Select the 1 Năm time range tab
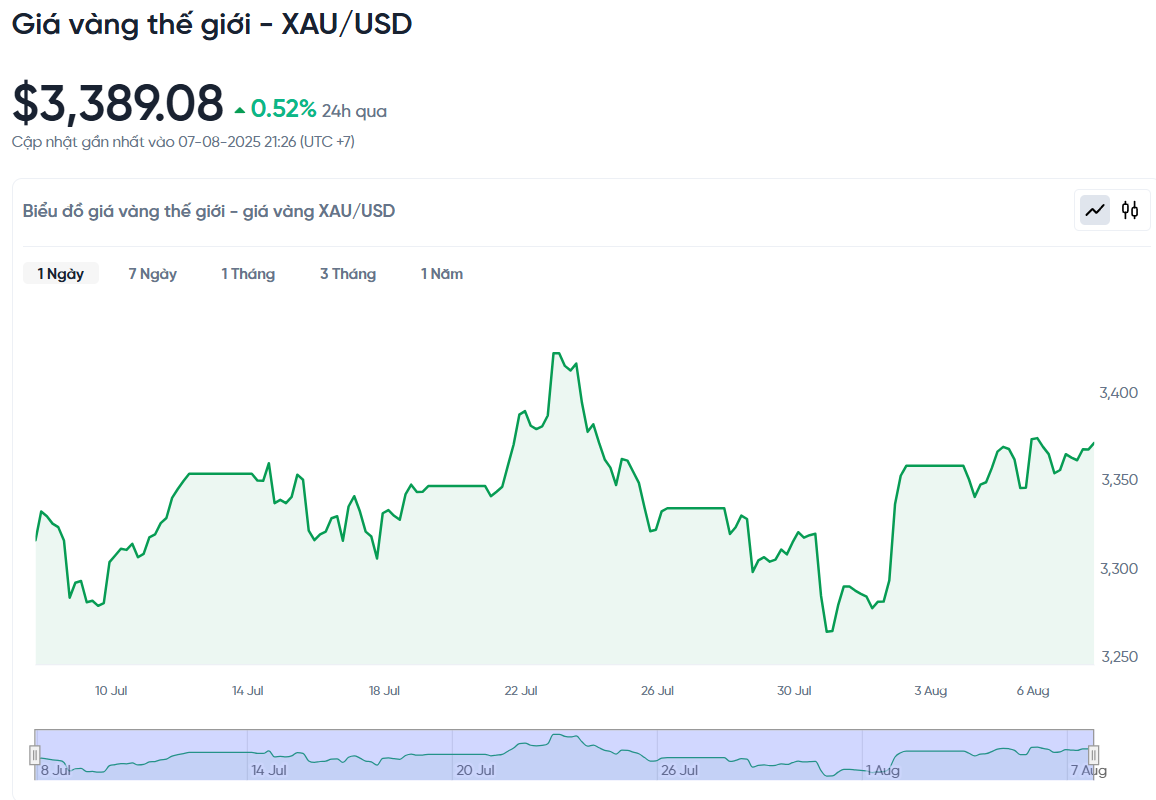Image resolution: width=1156 pixels, height=800 pixels. click(442, 274)
